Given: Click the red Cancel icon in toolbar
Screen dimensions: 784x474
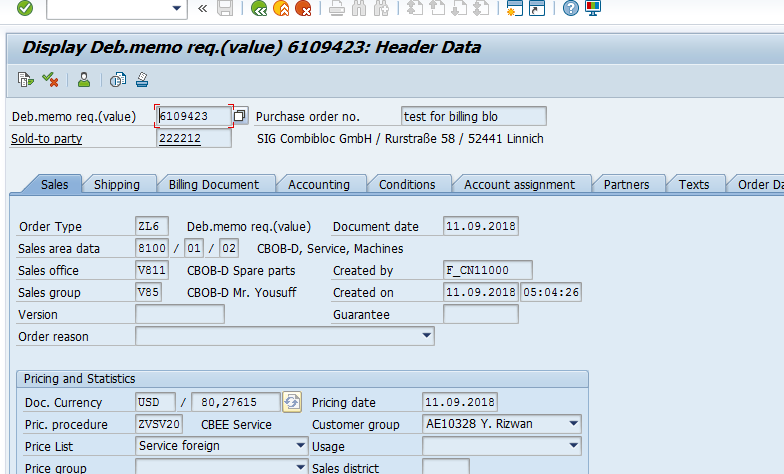Looking at the screenshot, I should coord(302,9).
